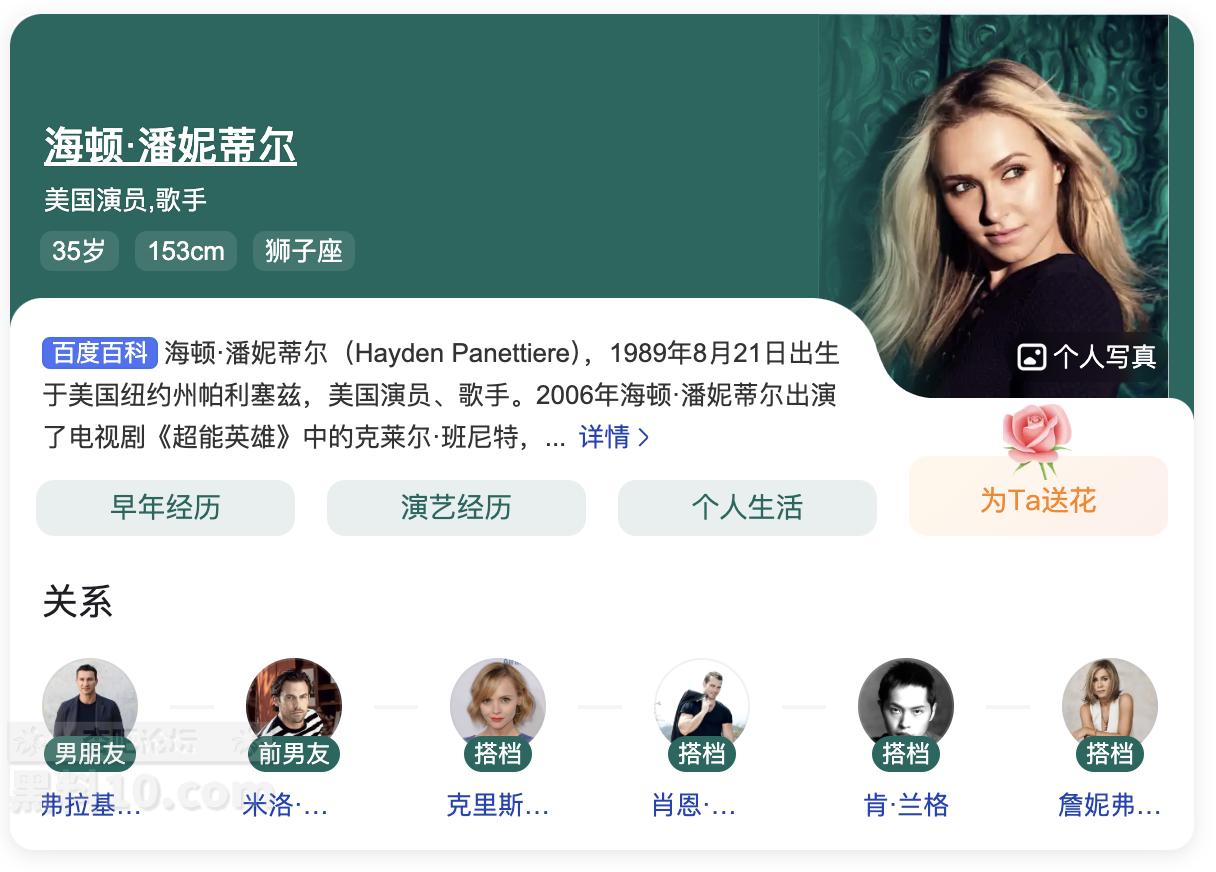The height and width of the screenshot is (872, 1216).
Task: Click the 米洛·… name link
Action: point(285,805)
